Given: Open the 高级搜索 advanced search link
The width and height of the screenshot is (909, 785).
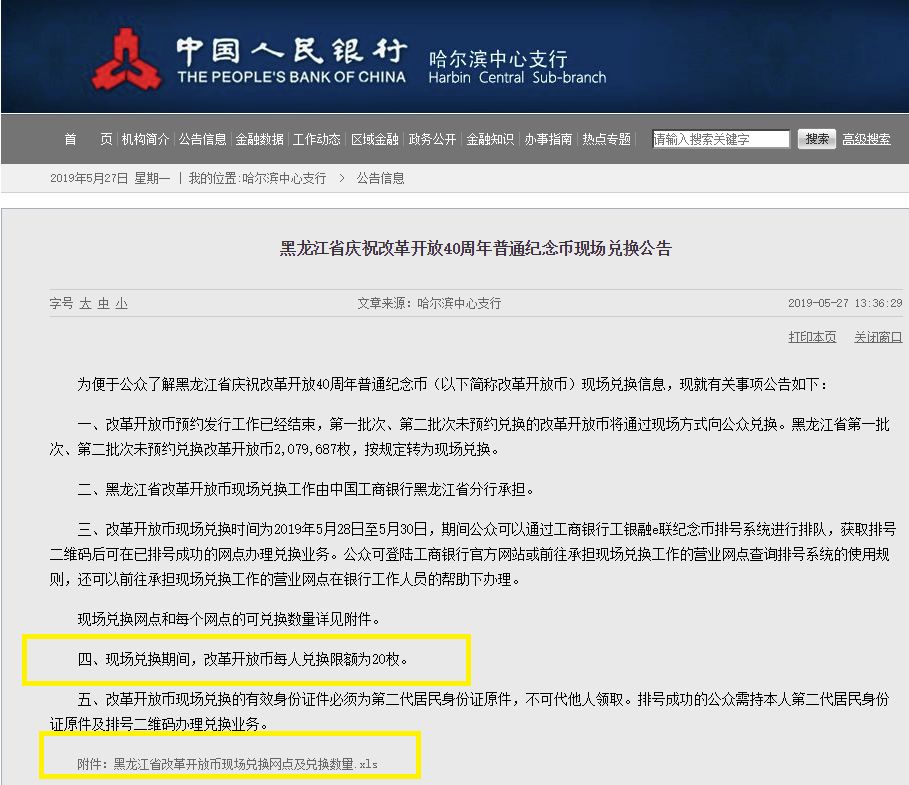Looking at the screenshot, I should 866,139.
